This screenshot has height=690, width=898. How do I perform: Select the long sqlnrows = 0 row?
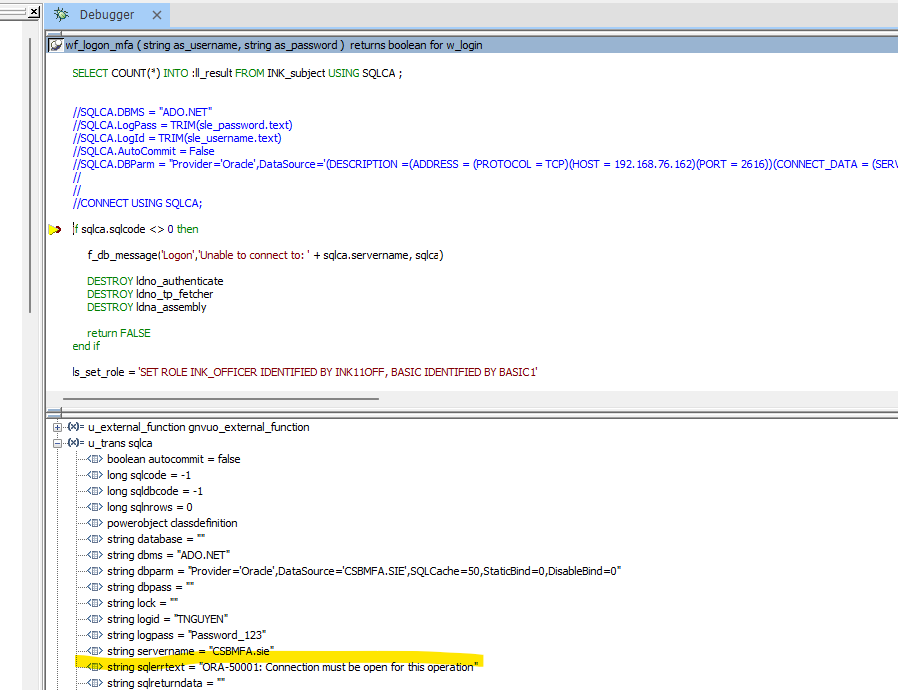(x=149, y=507)
